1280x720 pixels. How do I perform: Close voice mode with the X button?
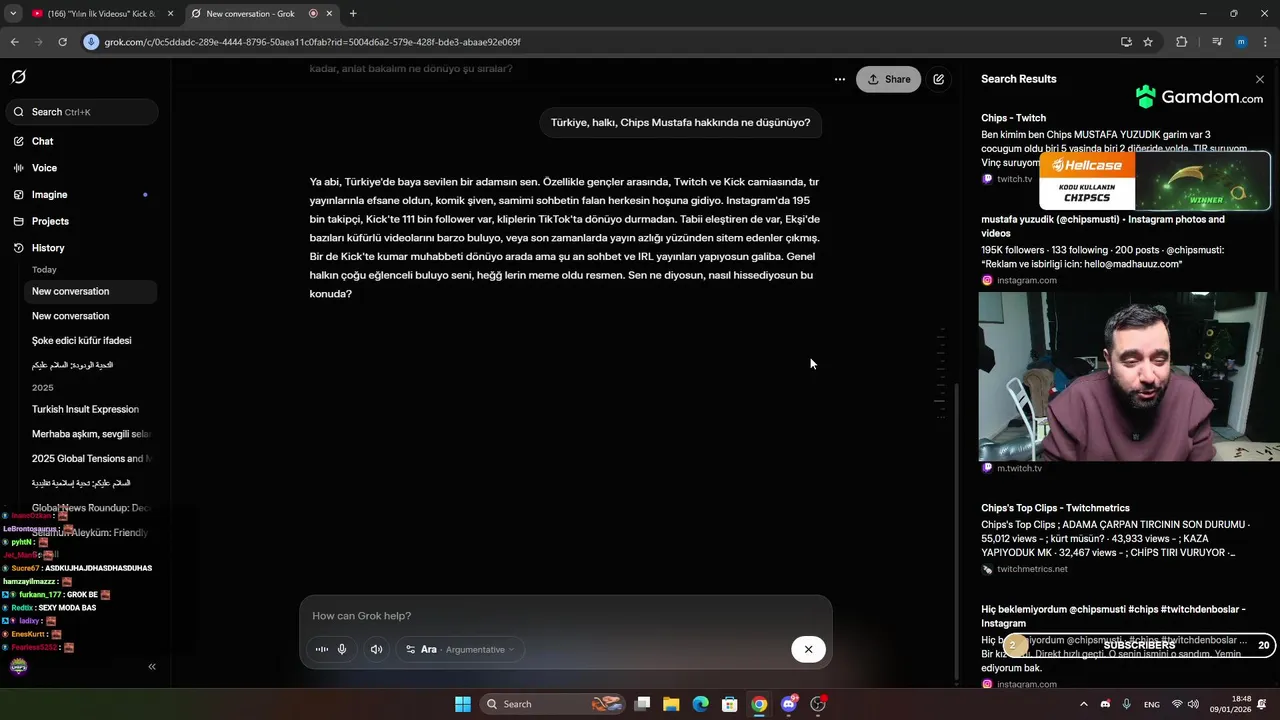[x=808, y=649]
